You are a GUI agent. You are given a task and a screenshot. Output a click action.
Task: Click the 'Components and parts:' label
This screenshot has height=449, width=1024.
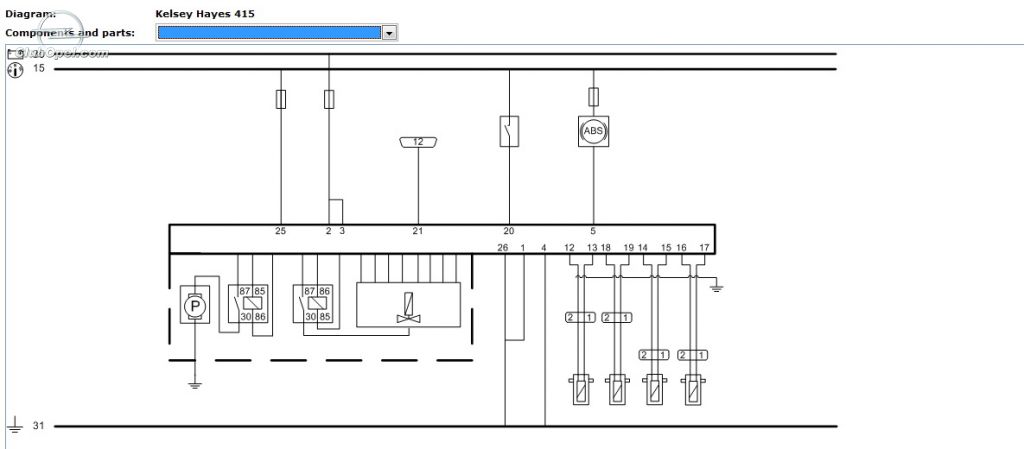click(70, 33)
